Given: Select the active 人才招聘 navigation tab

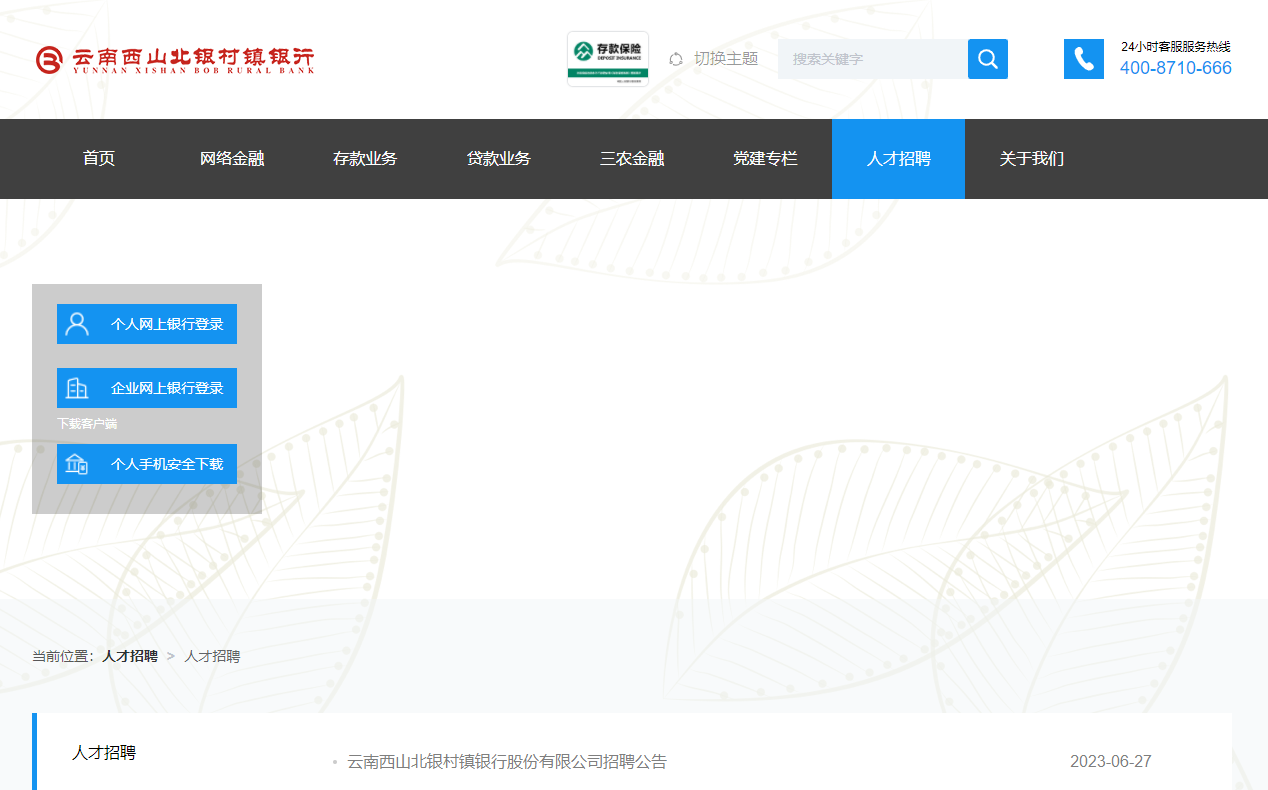Looking at the screenshot, I should click(898, 159).
